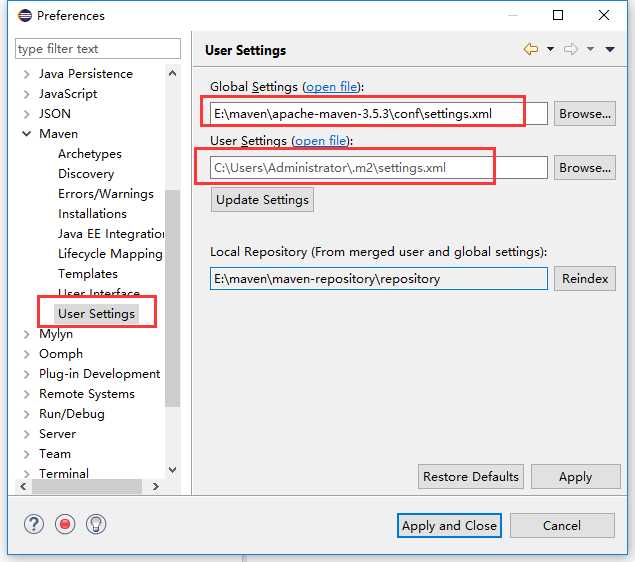The width and height of the screenshot is (635, 562).
Task: Click the lightbulb tips icon
Action: pos(96,524)
